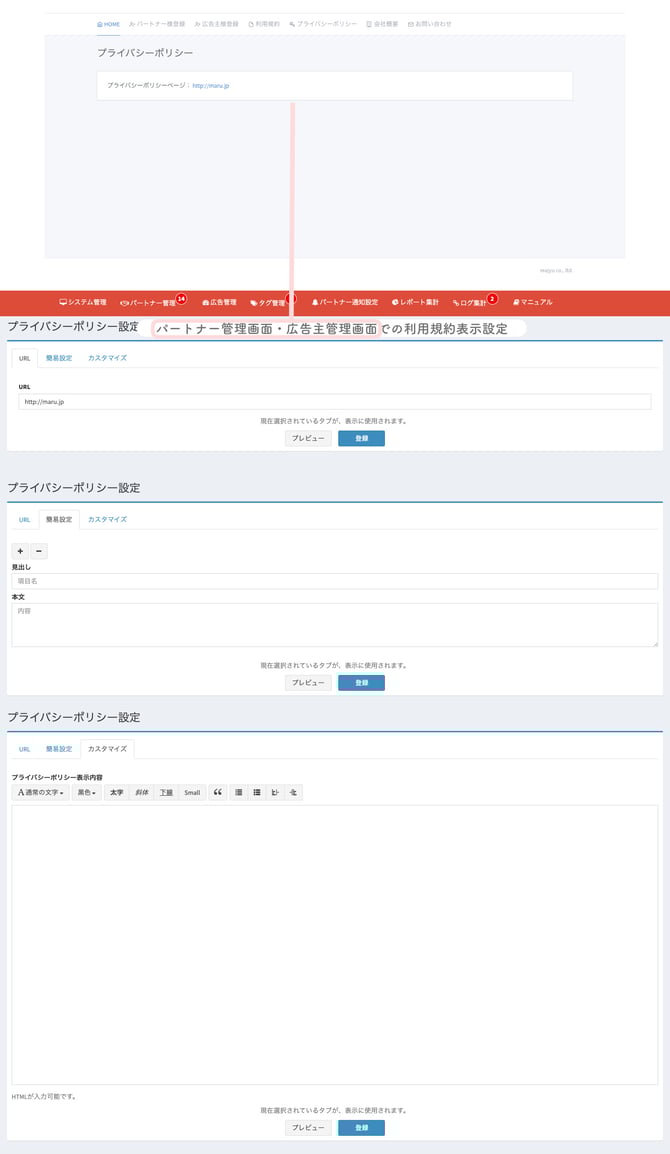The height and width of the screenshot is (1154, 670).
Task: Toggle 下線 underline formatting
Action: tap(167, 792)
